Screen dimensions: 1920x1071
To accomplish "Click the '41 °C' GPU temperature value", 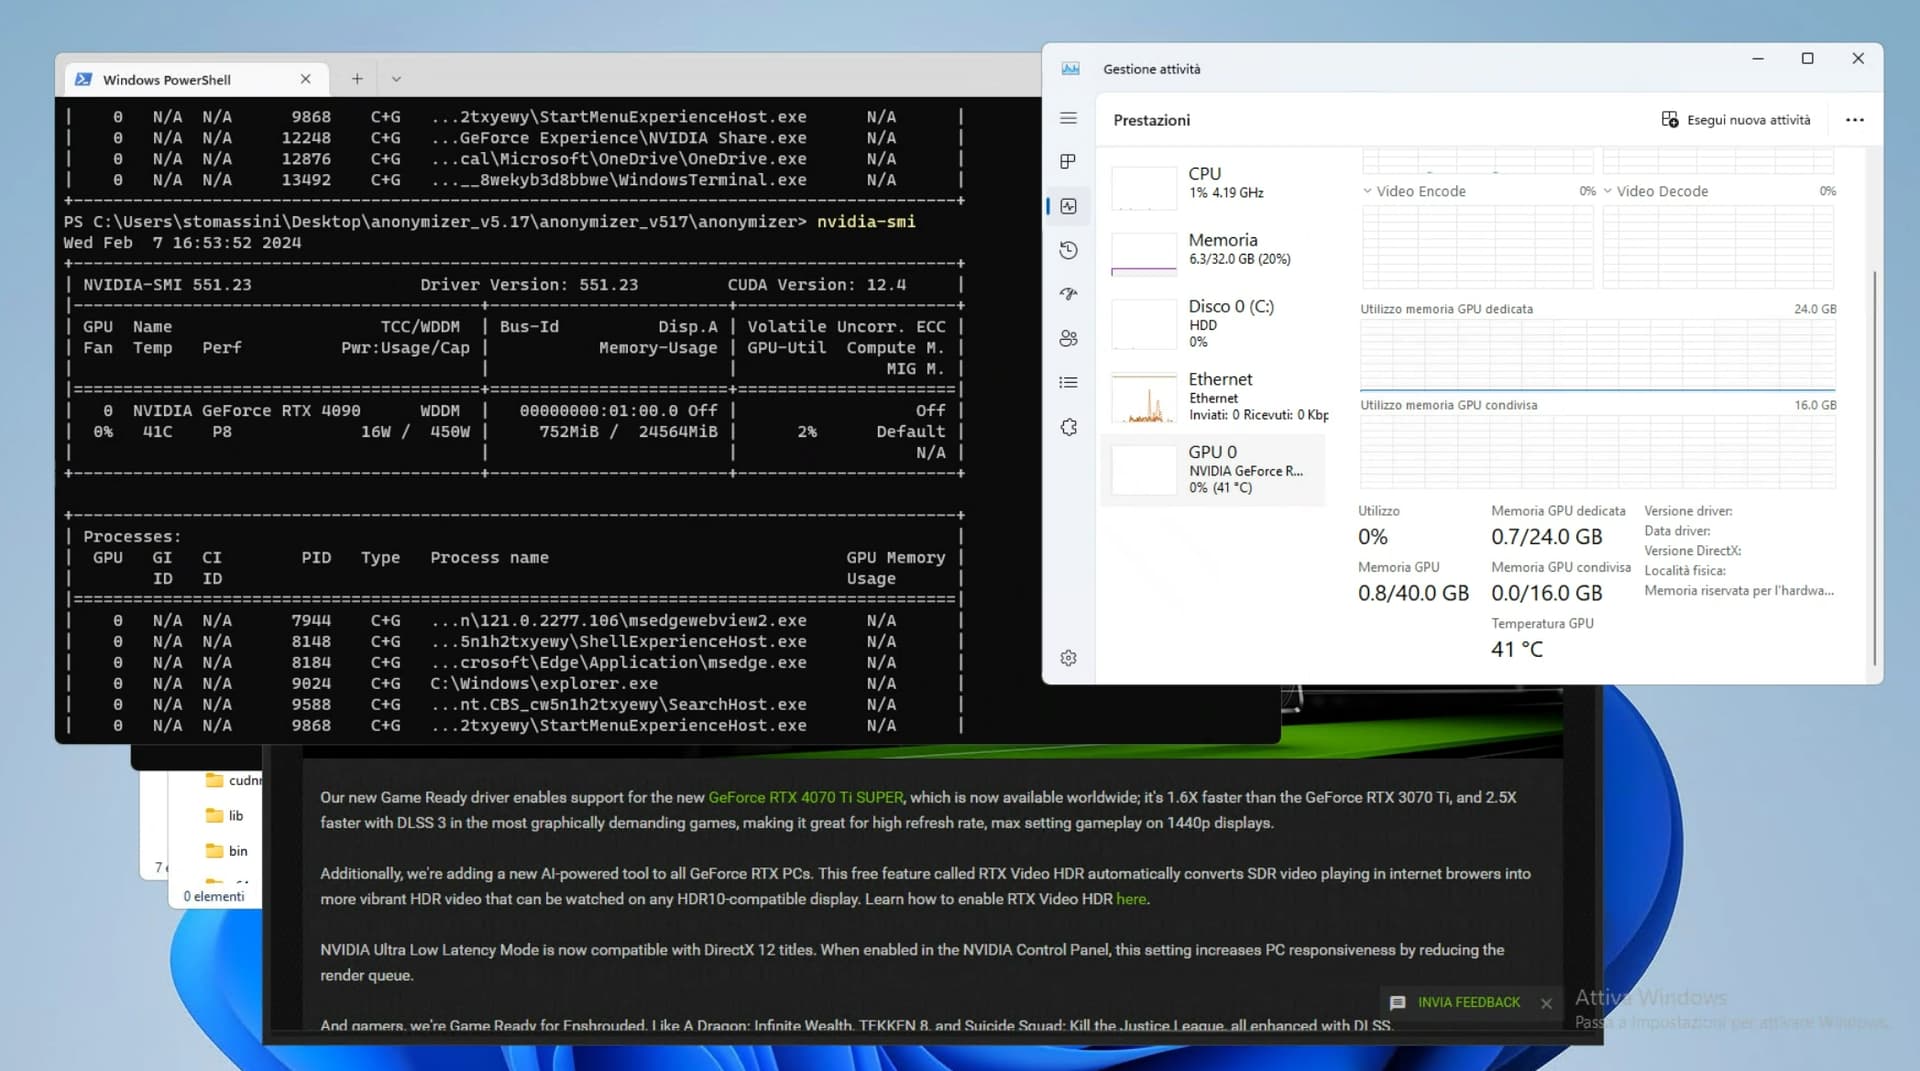I will point(1517,649).
